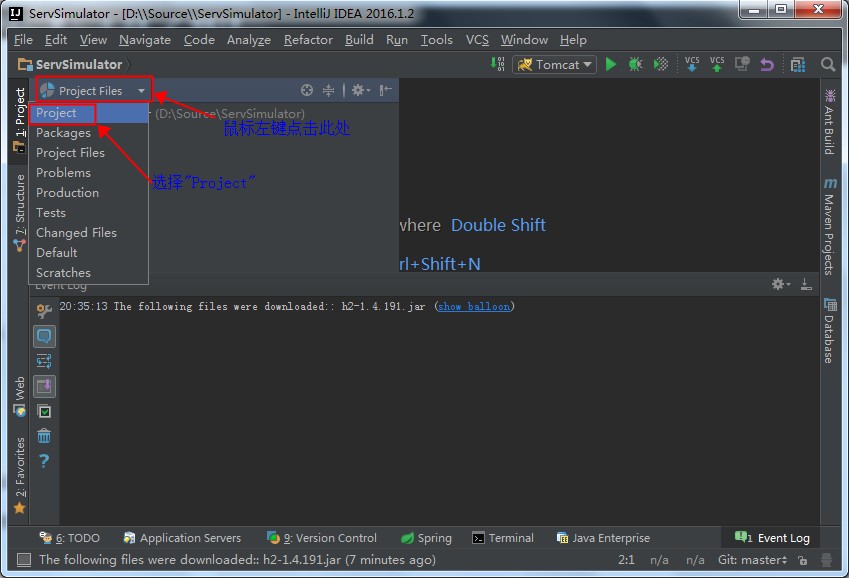Viewport: 849px width, 578px height.
Task: Hide the Event Log panel icon
Action: (x=806, y=284)
